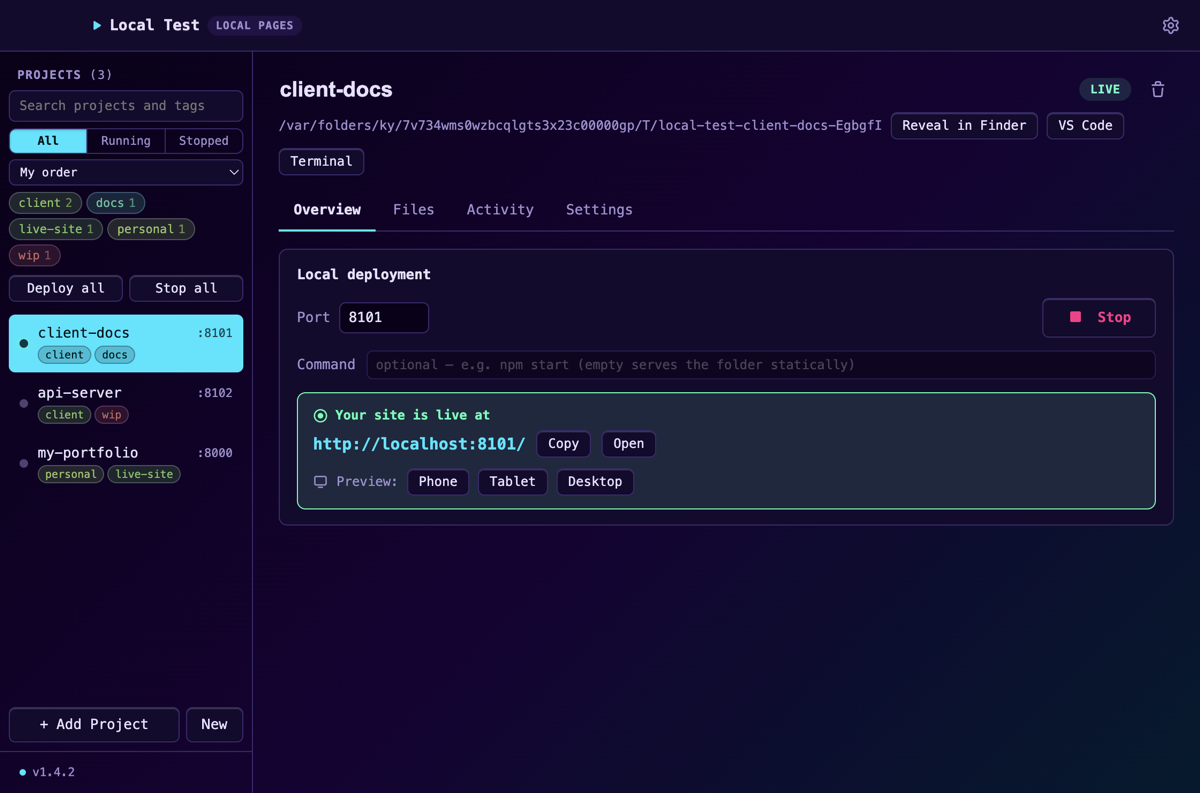The width and height of the screenshot is (1200, 793).
Task: Click the :8102 port label
Action: click(x=215, y=393)
